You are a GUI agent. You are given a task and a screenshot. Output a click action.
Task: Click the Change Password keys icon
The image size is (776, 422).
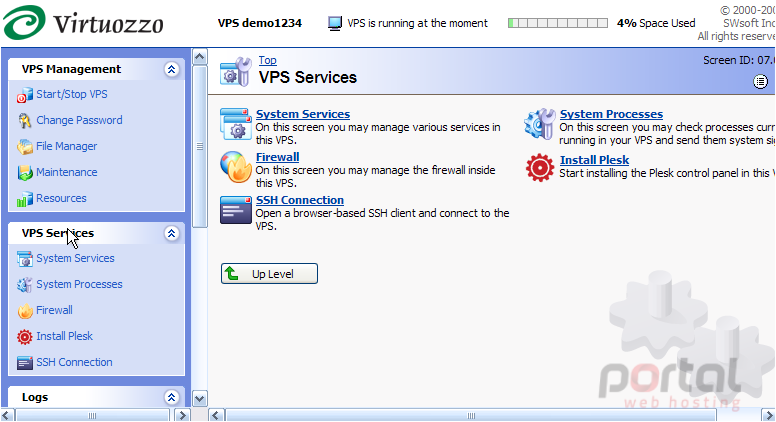24,121
